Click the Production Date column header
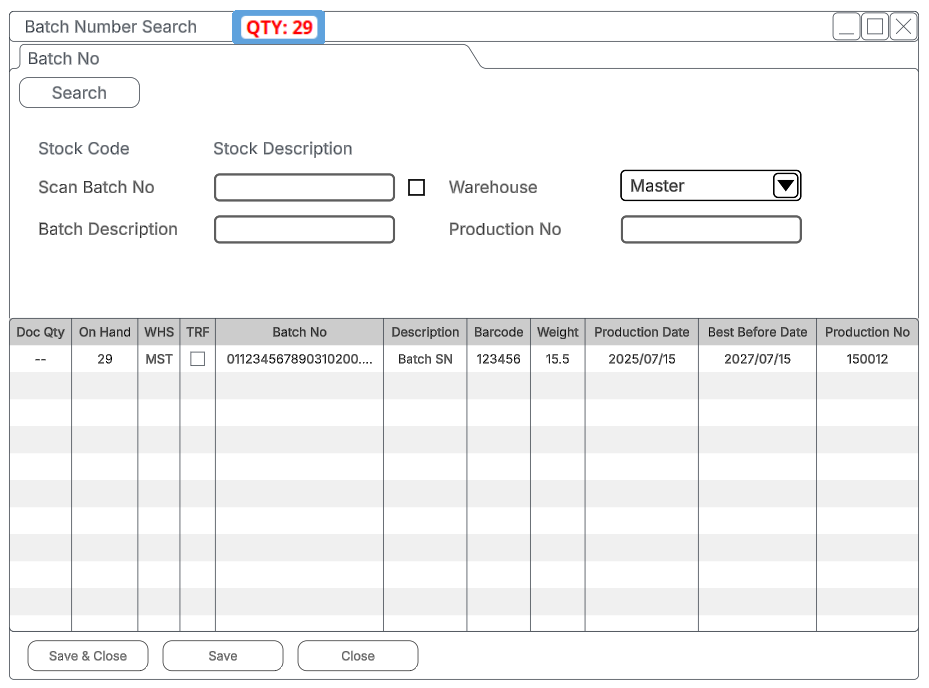Image resolution: width=929 pixels, height=688 pixels. pyautogui.click(x=641, y=332)
